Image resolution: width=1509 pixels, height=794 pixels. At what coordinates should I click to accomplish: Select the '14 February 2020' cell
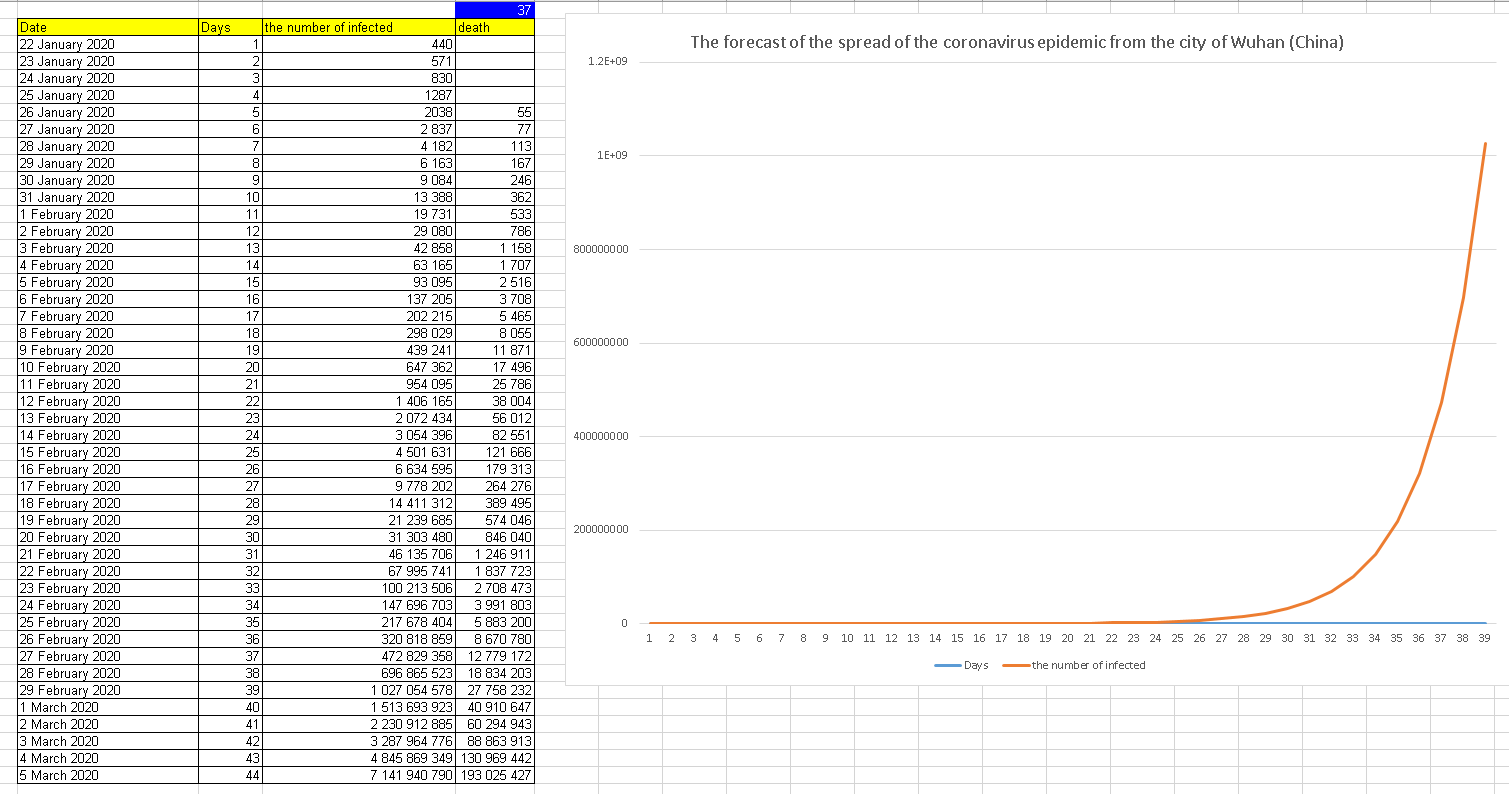tap(108, 436)
